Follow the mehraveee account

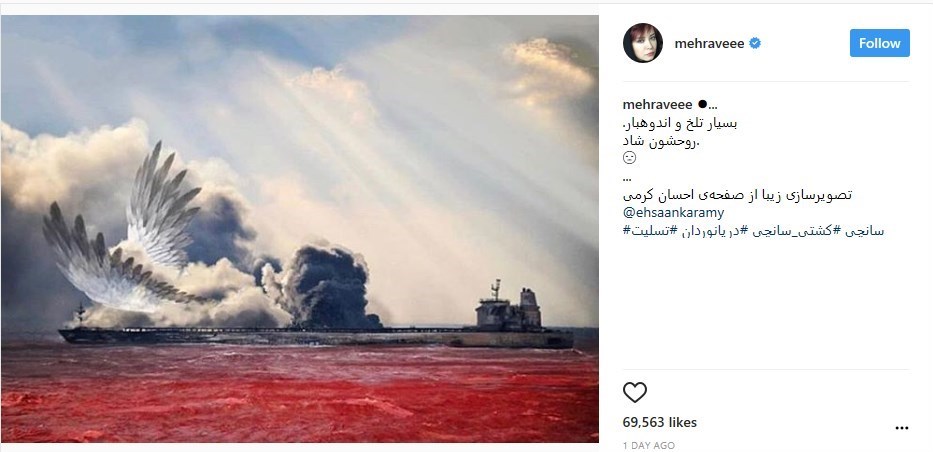tap(879, 43)
